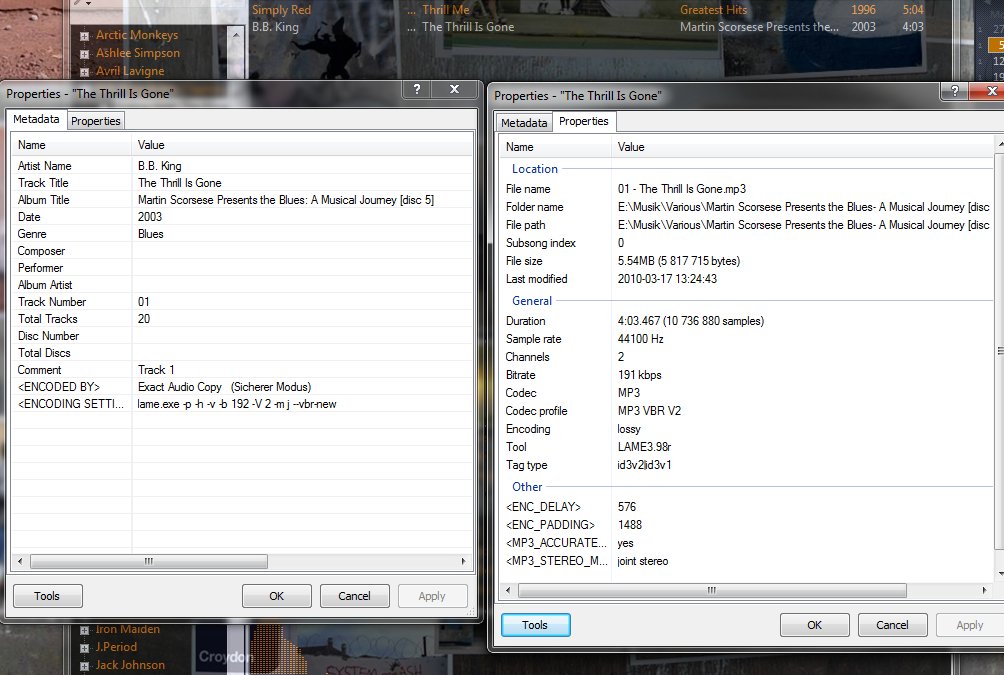Click right dialog scrollbar right arrow
The width and height of the screenshot is (1004, 675).
(985, 590)
